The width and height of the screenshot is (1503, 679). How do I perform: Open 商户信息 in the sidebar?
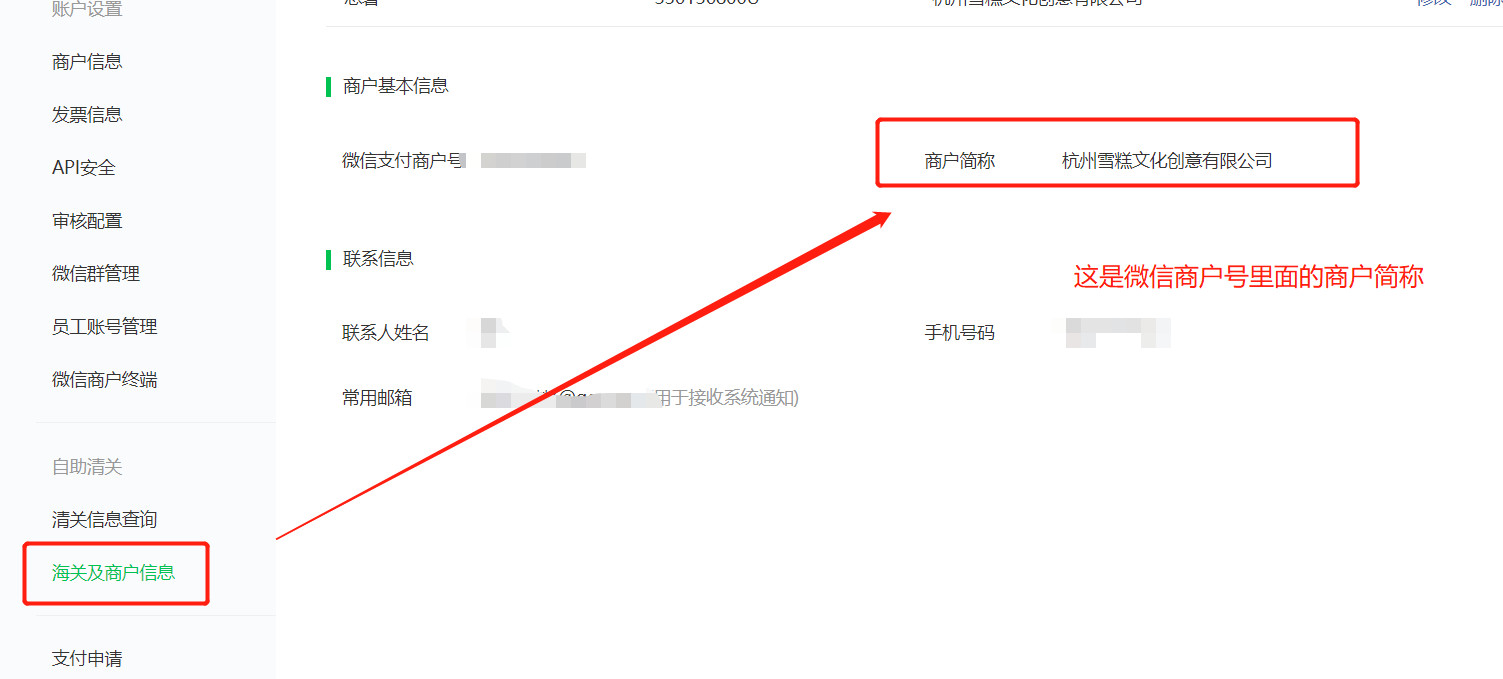[87, 62]
